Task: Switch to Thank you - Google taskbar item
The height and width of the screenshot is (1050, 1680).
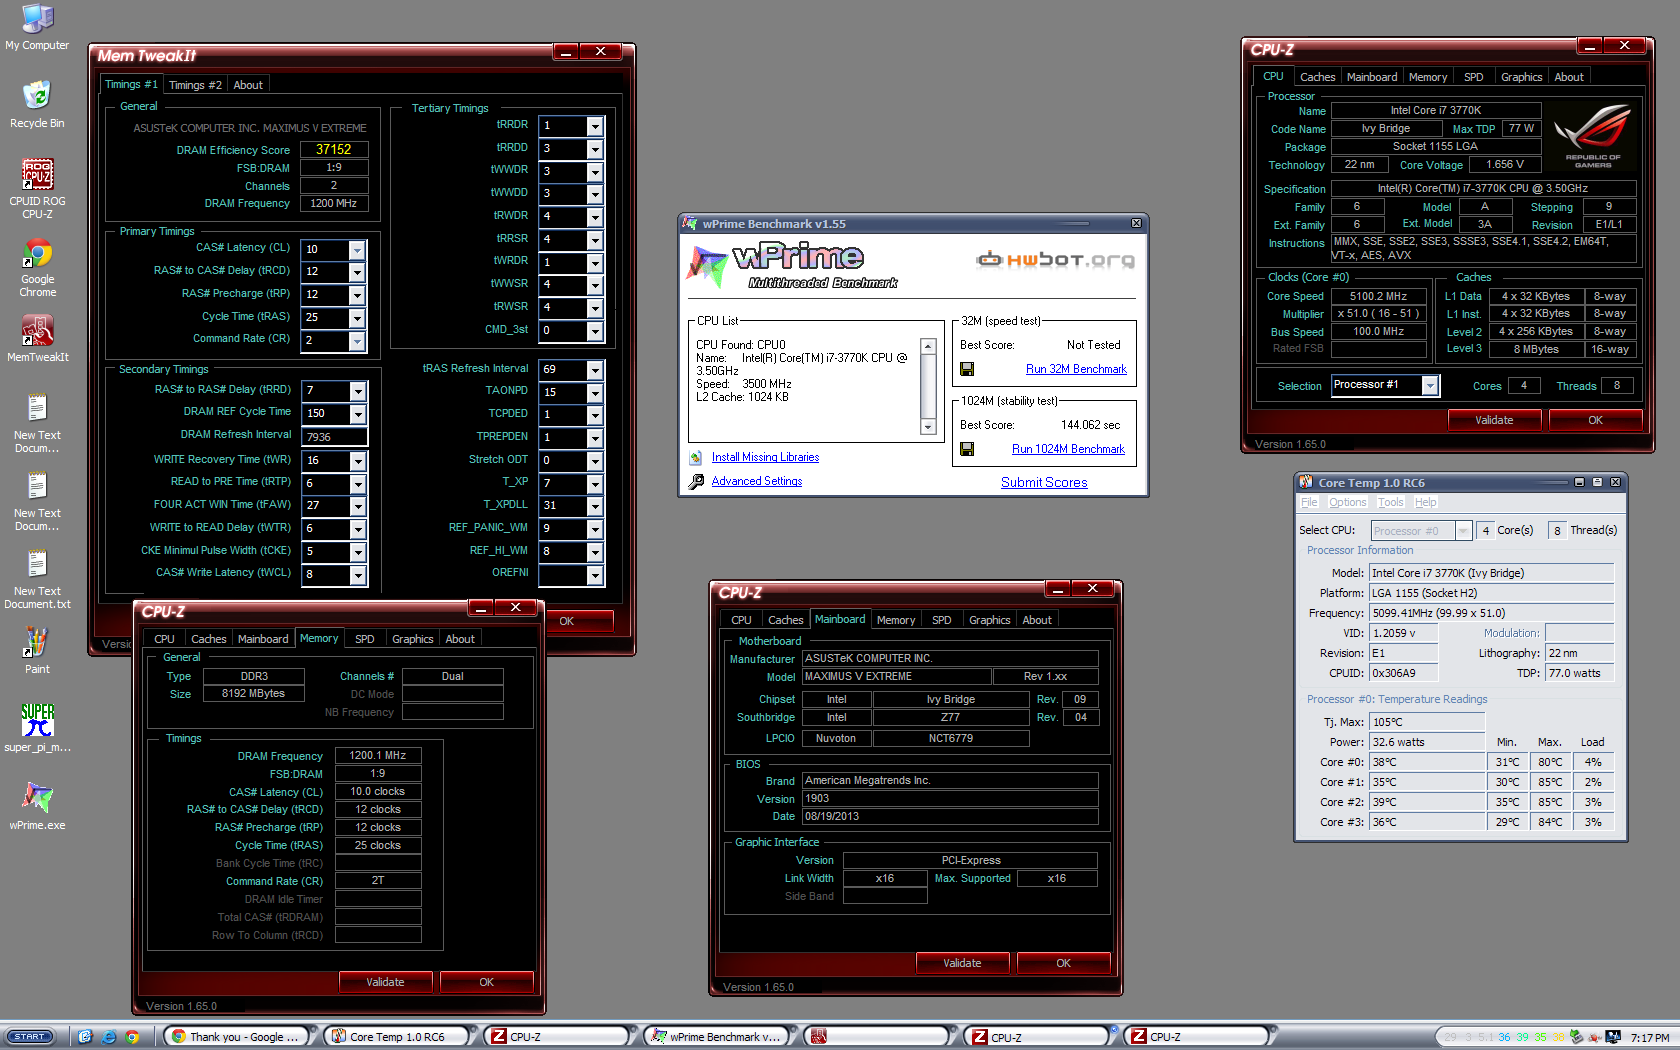Action: click(x=240, y=1037)
